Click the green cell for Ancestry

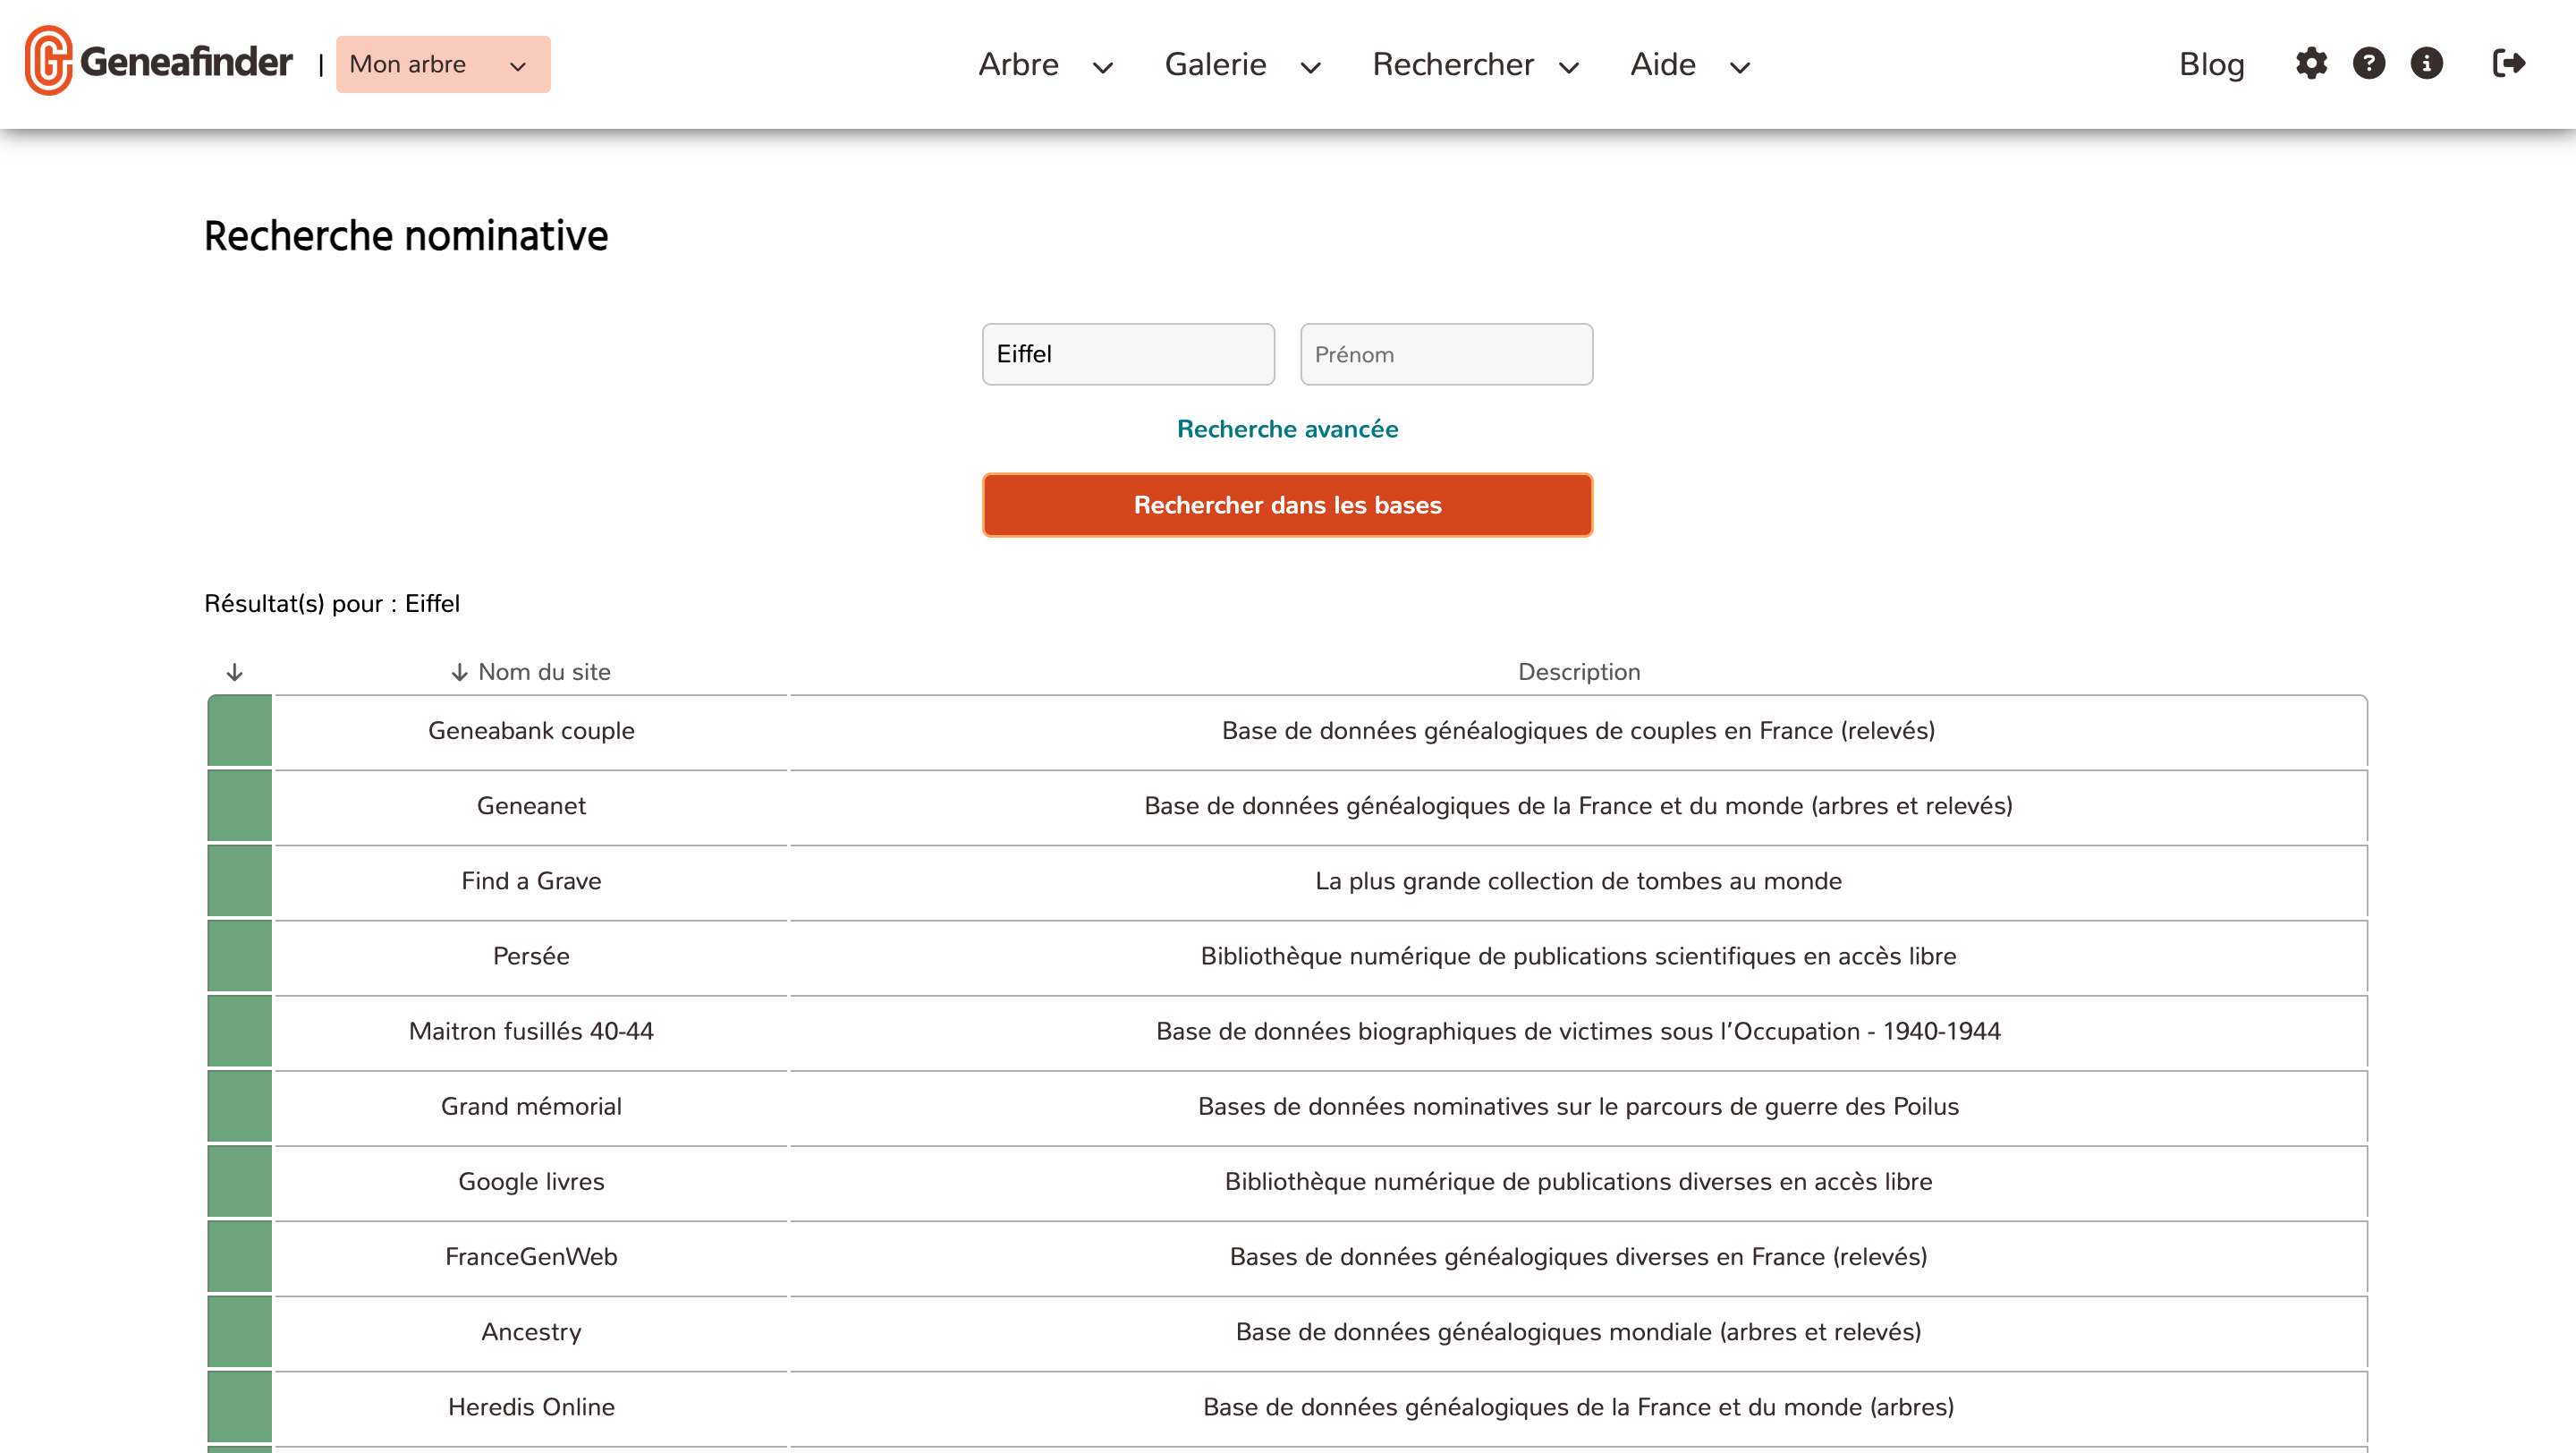pyautogui.click(x=240, y=1332)
